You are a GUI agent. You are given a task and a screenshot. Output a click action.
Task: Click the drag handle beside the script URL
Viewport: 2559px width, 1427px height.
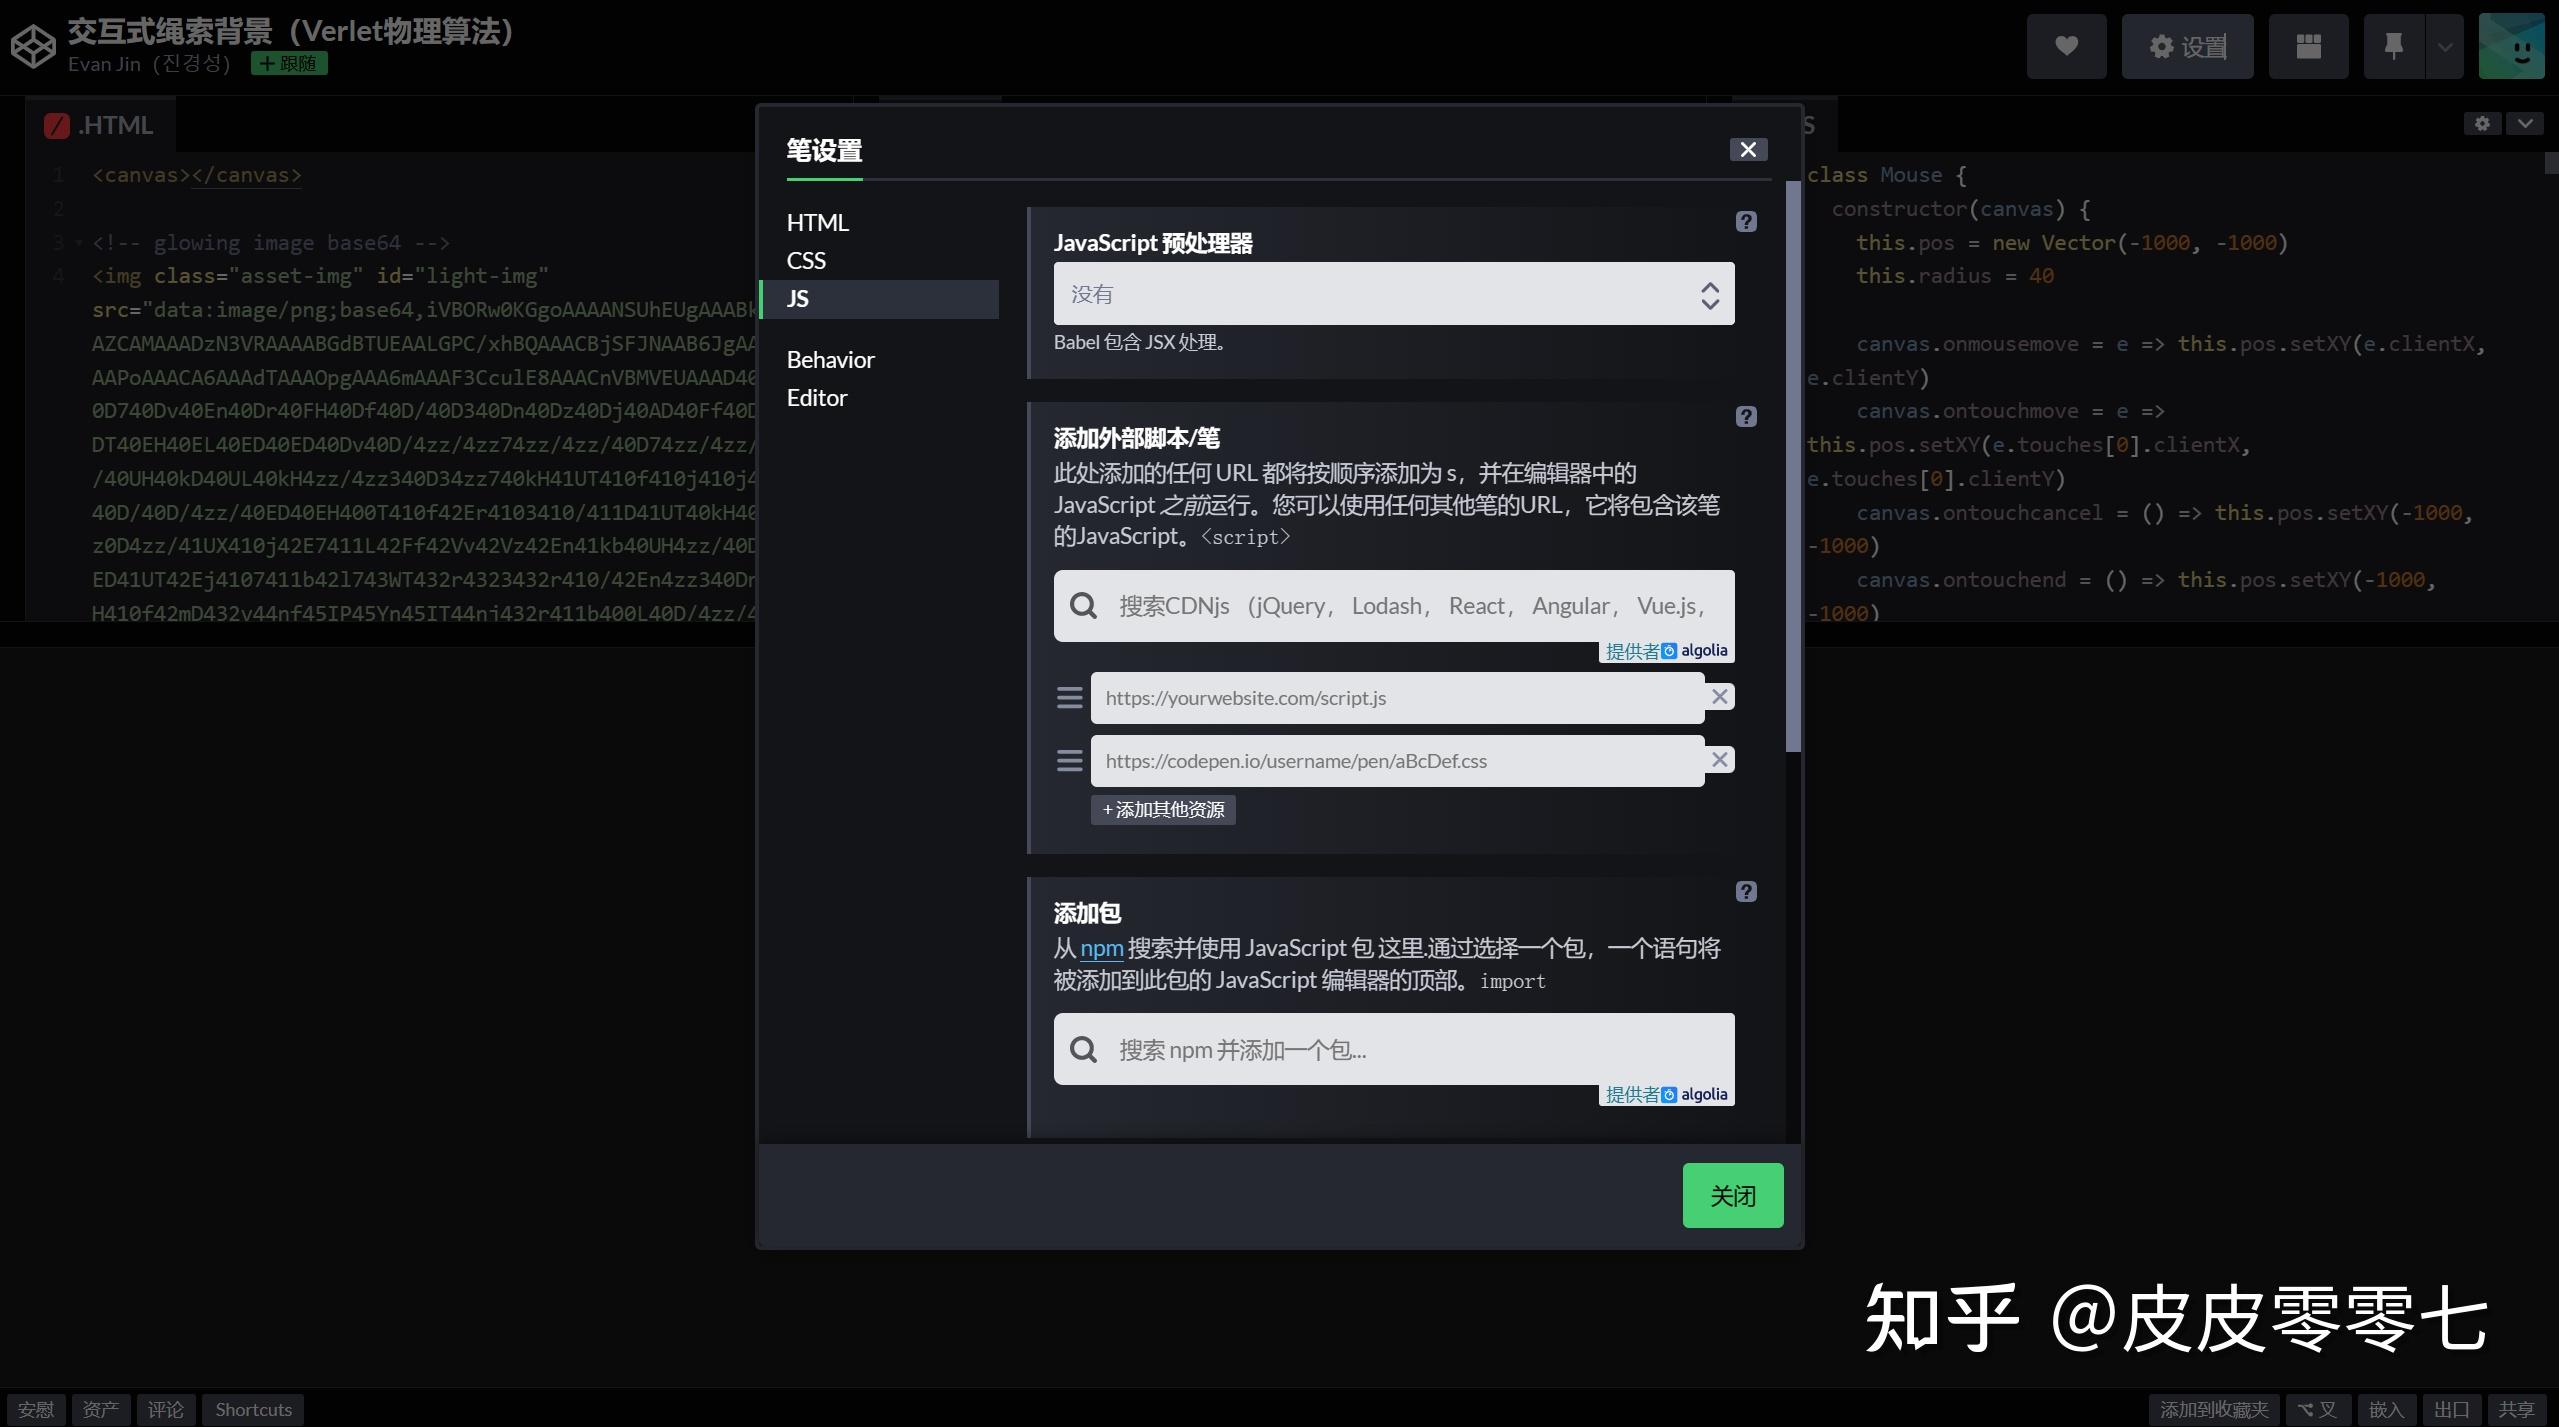pyautogui.click(x=1068, y=697)
